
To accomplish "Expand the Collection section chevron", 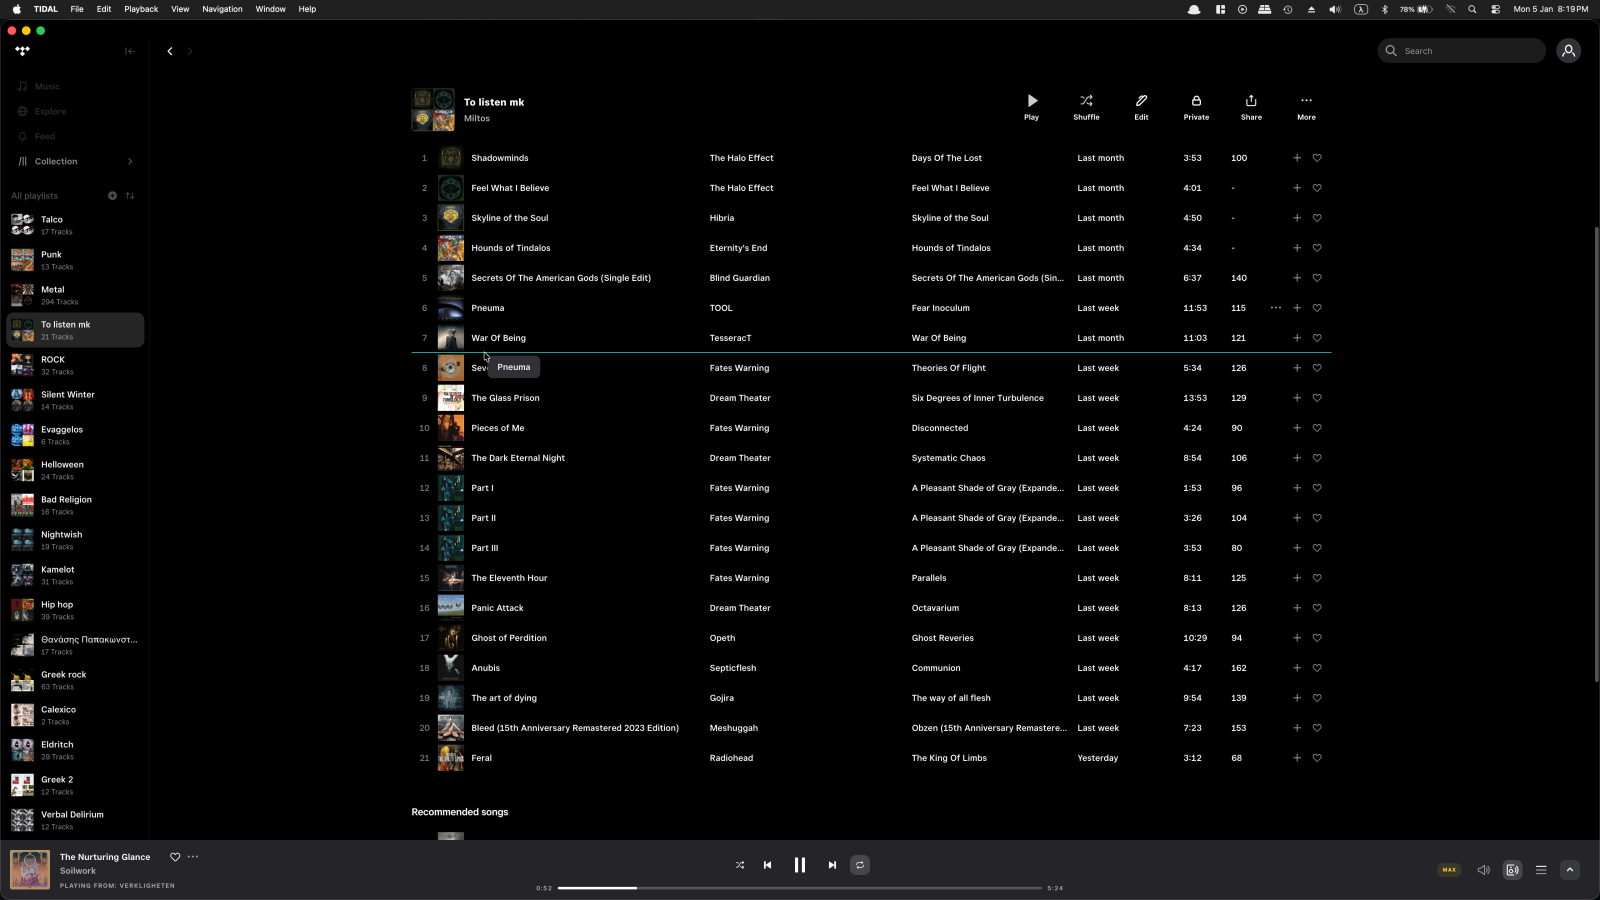I will tap(130, 161).
